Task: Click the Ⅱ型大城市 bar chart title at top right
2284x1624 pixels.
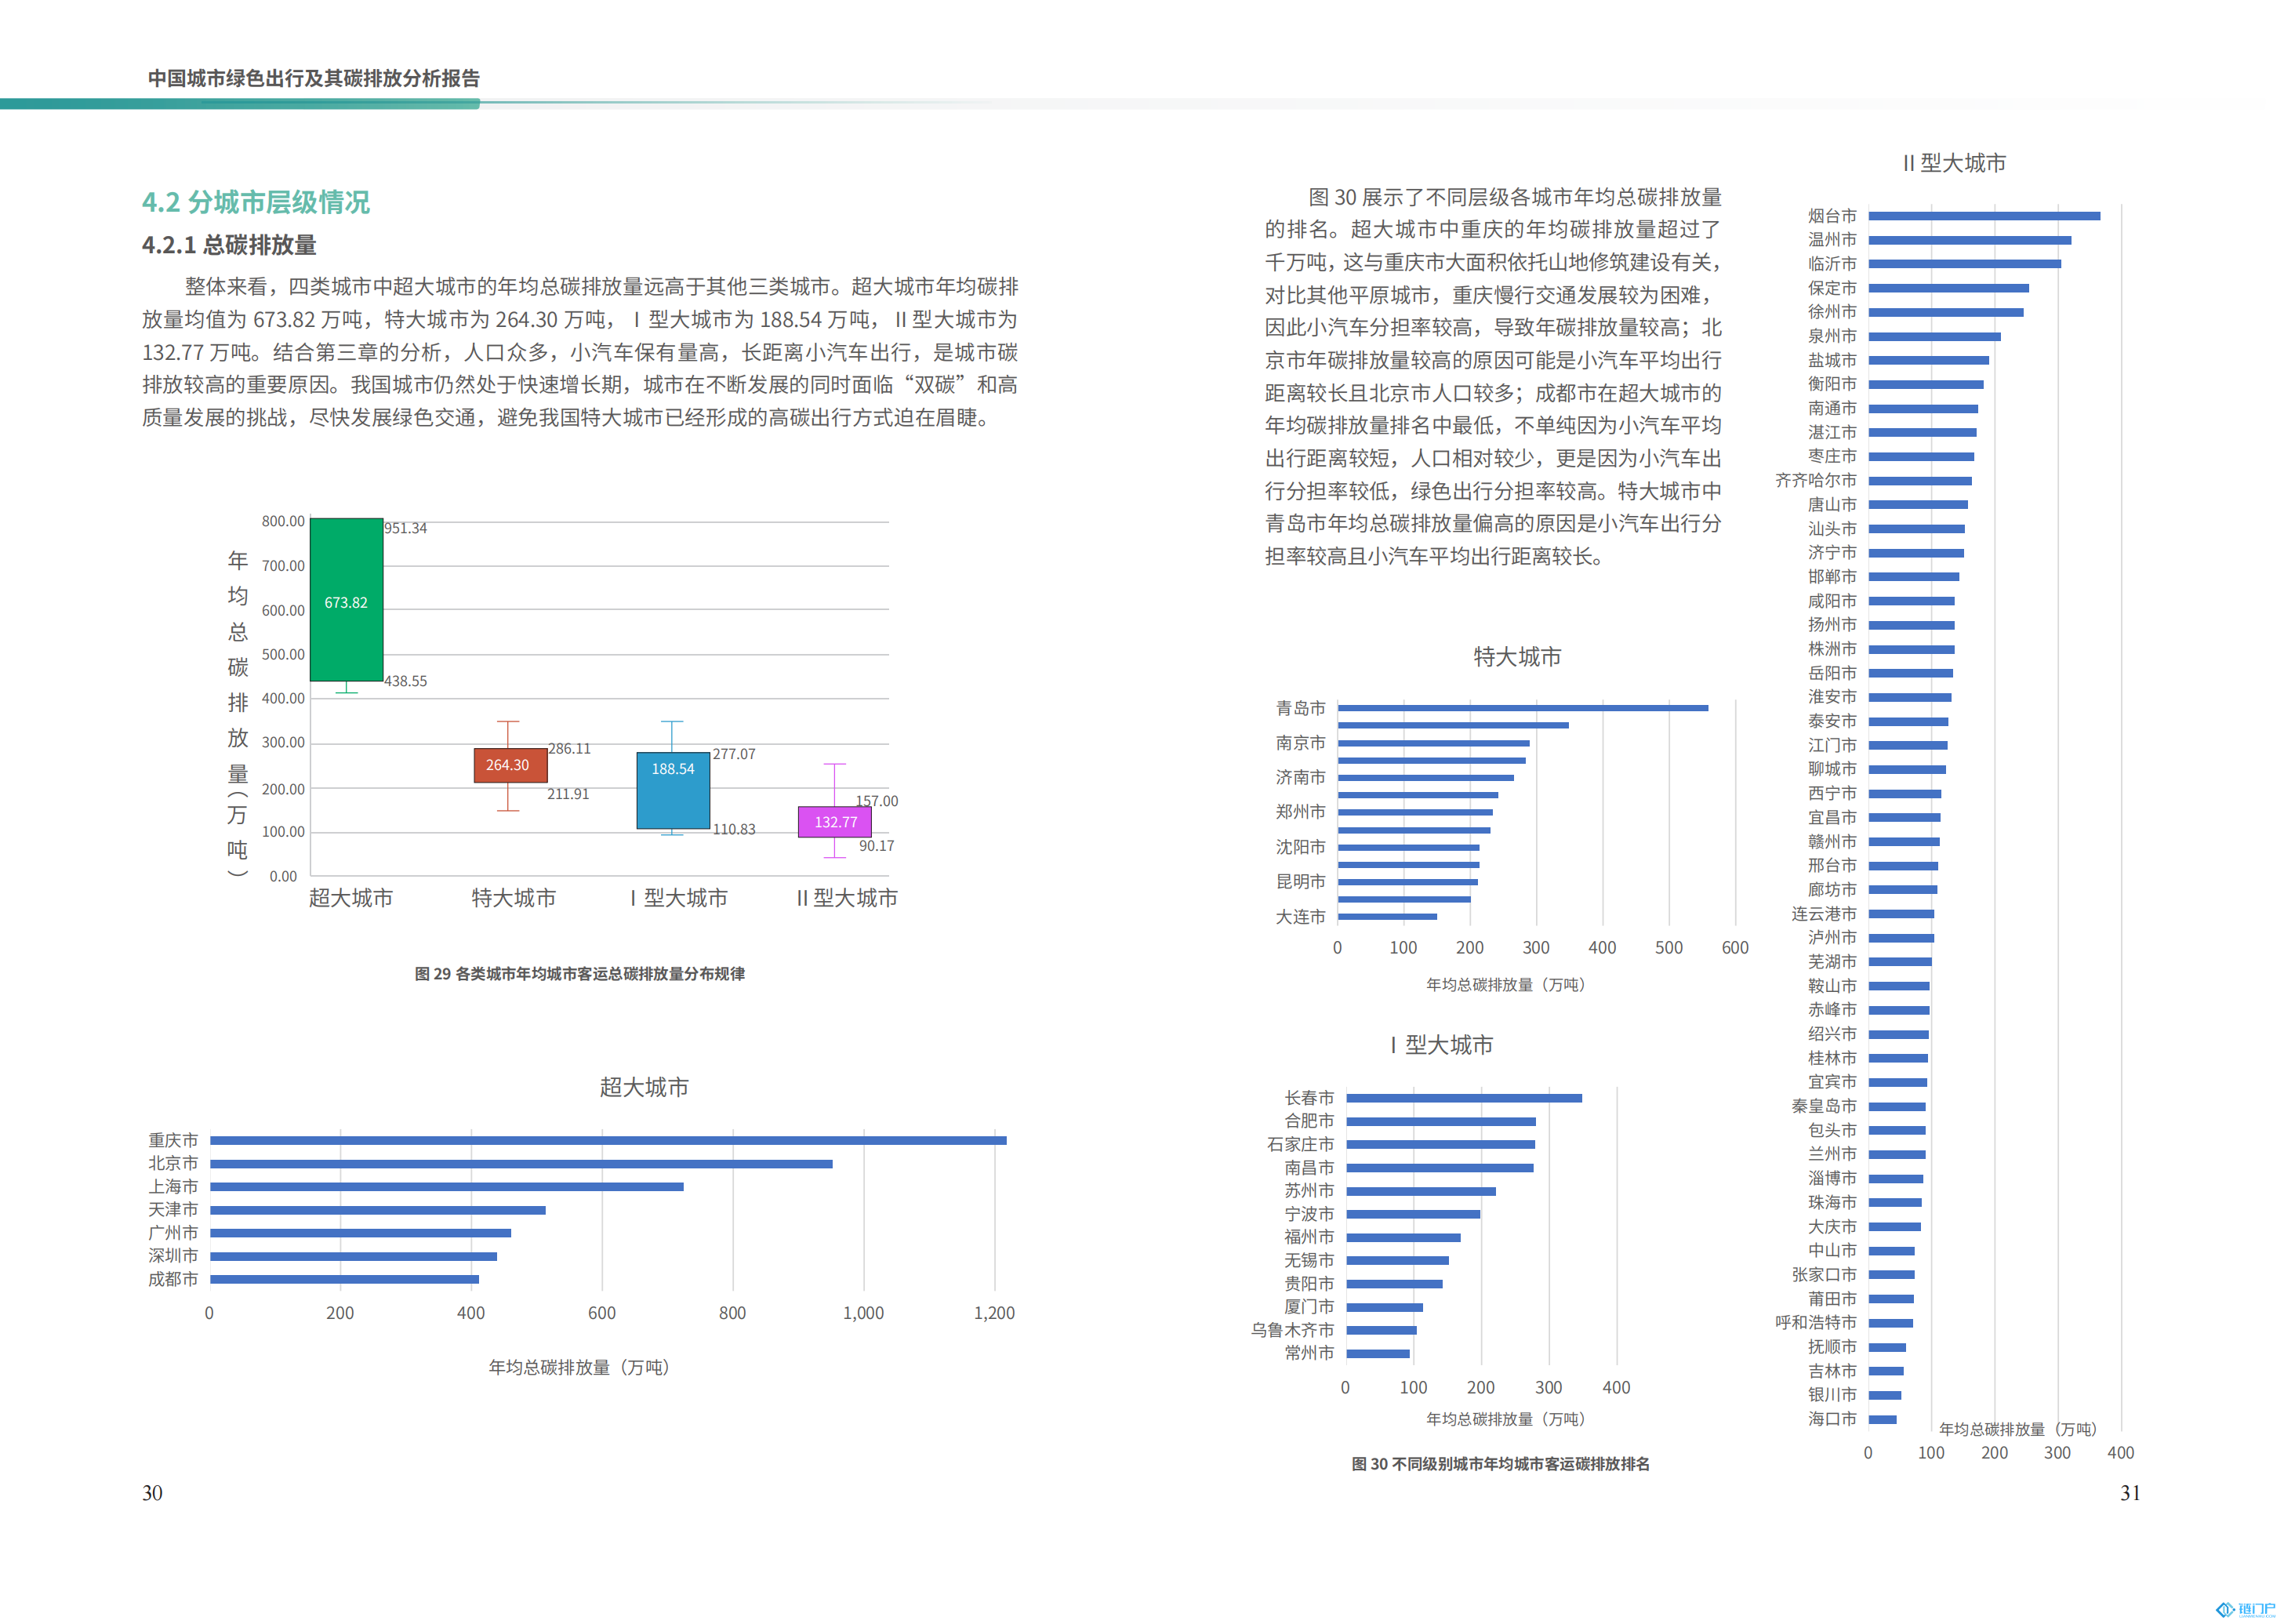Action: point(1955,163)
